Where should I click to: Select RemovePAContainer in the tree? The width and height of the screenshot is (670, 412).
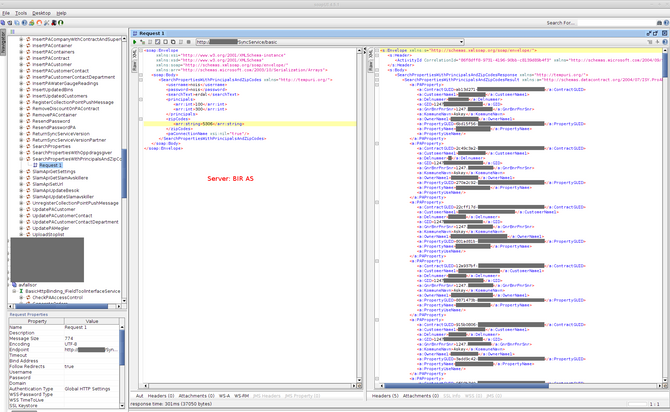54,115
